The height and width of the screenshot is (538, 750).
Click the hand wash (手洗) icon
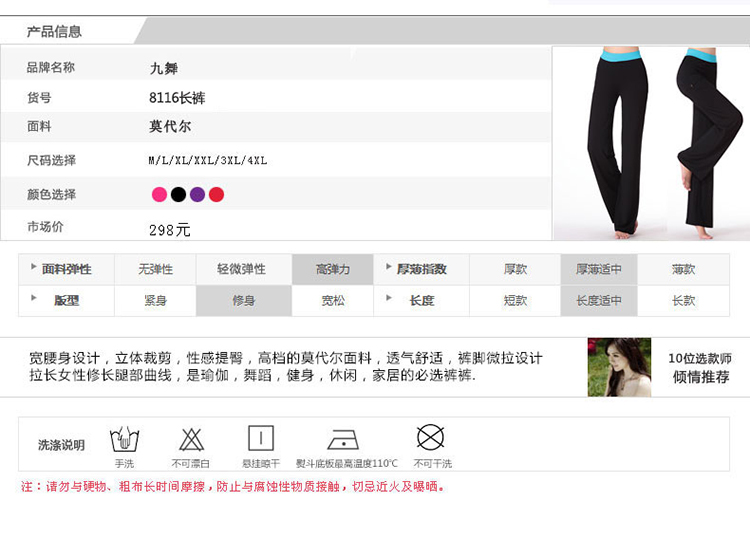(124, 439)
